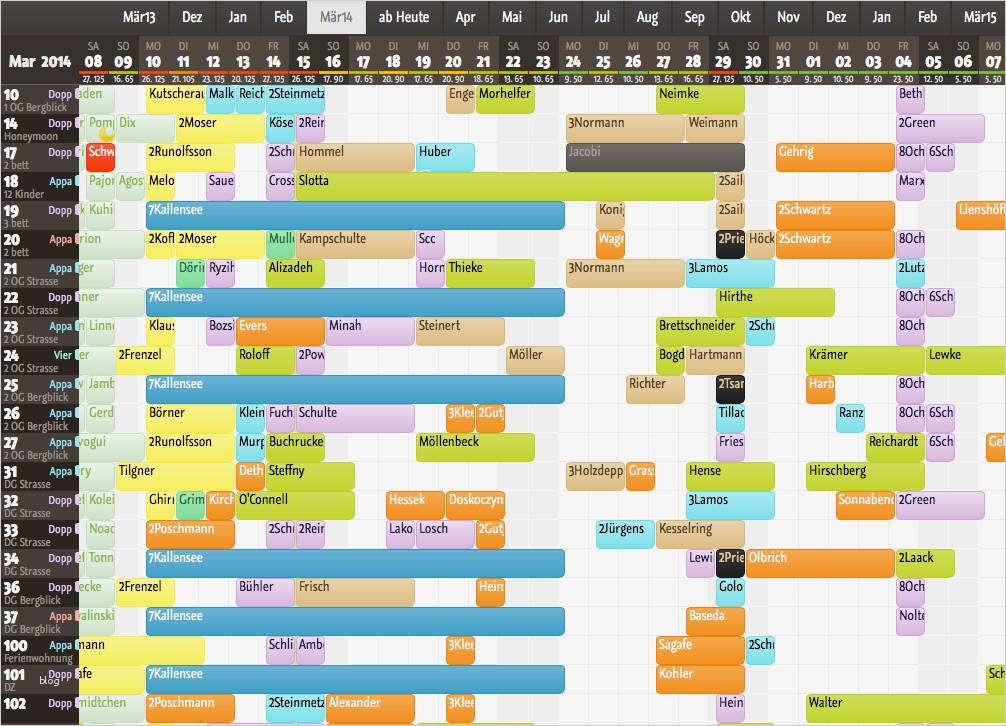The width and height of the screenshot is (1006, 726).
Task: Select the Huber booking block
Action: click(x=445, y=157)
